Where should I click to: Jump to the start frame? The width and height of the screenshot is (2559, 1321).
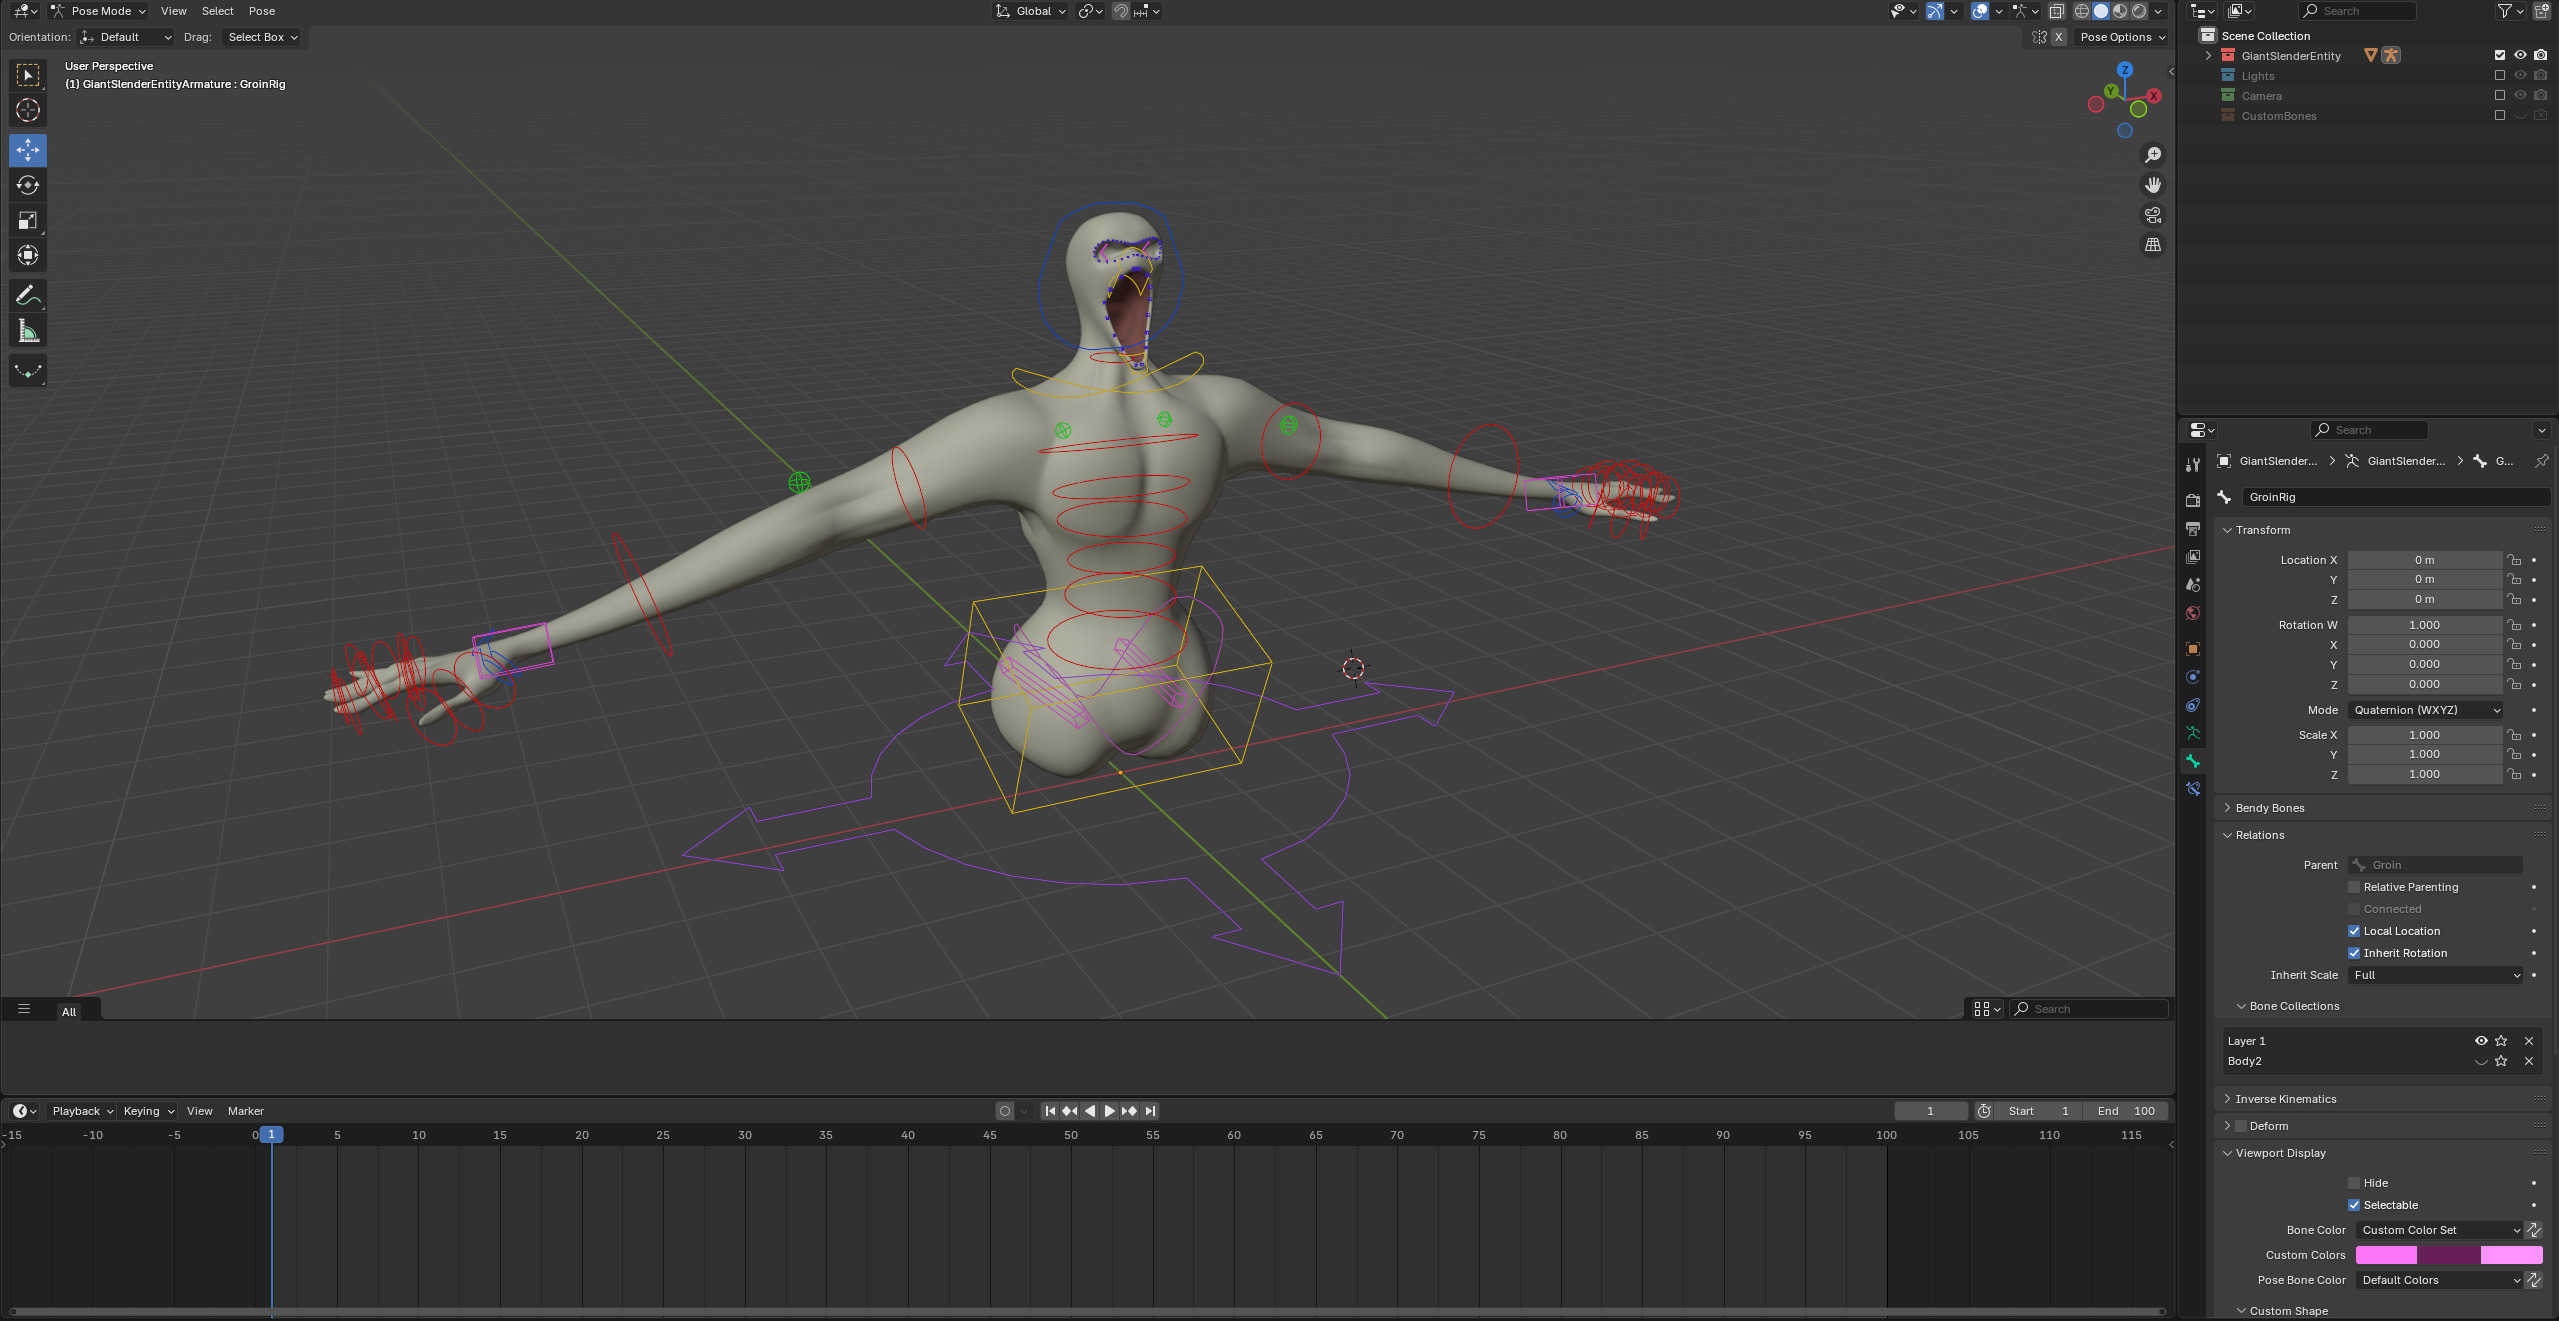tap(1050, 1111)
